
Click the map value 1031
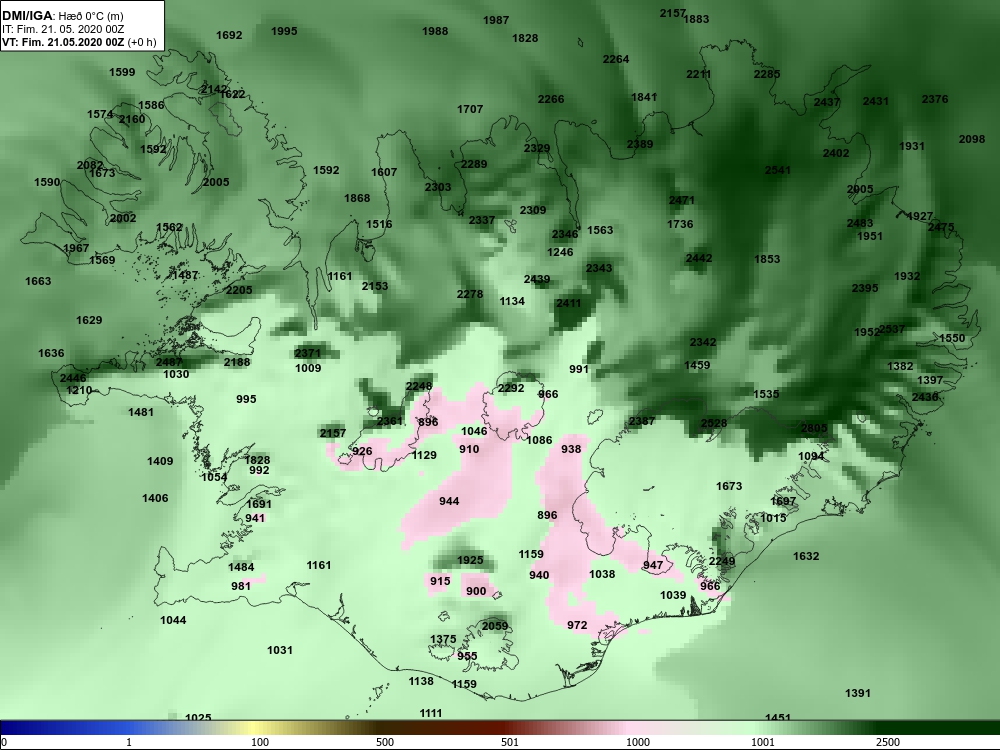(280, 650)
